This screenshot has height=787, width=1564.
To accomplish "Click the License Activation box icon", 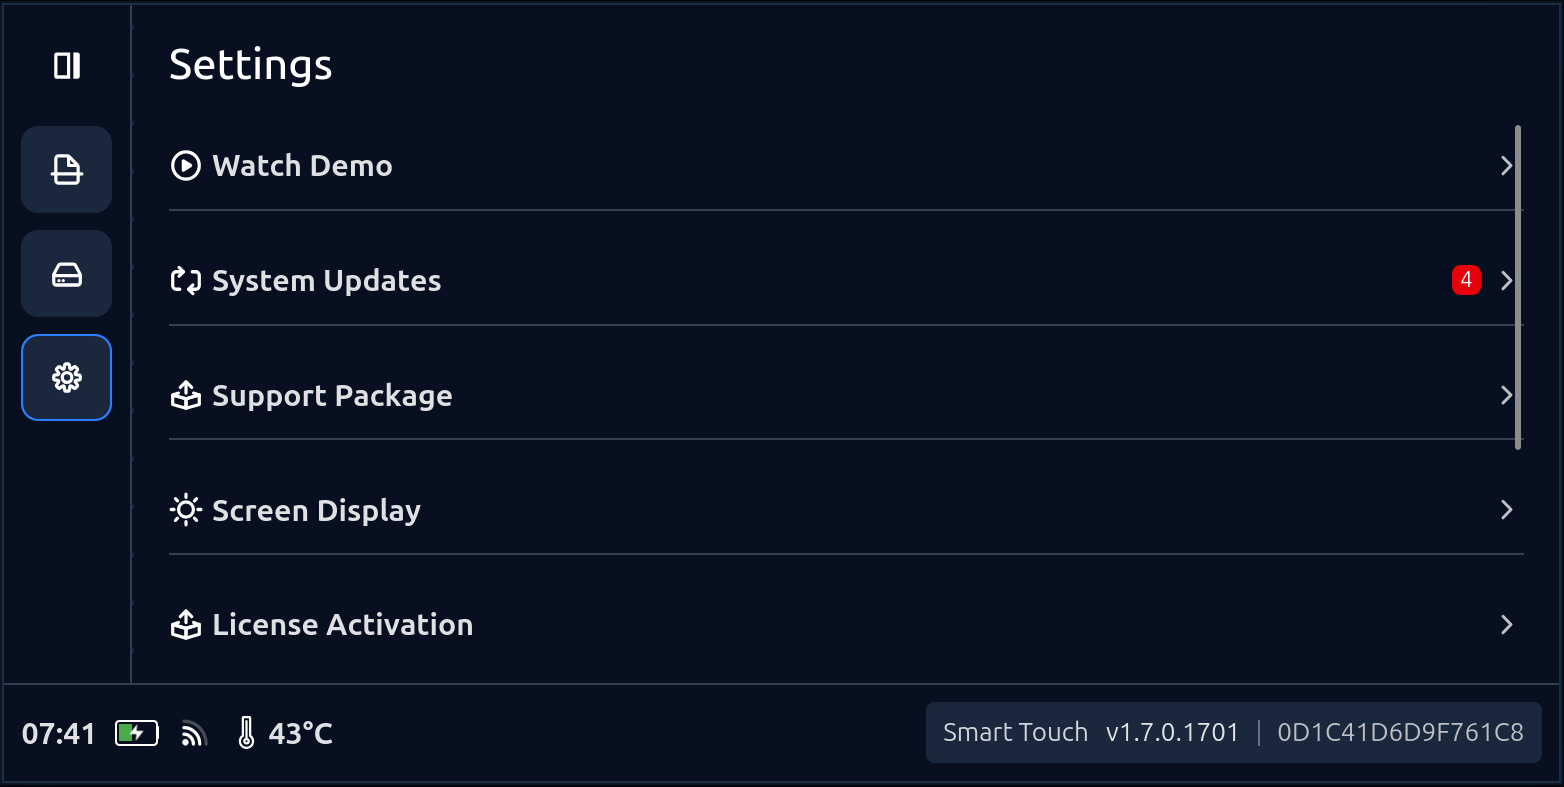I will [186, 626].
